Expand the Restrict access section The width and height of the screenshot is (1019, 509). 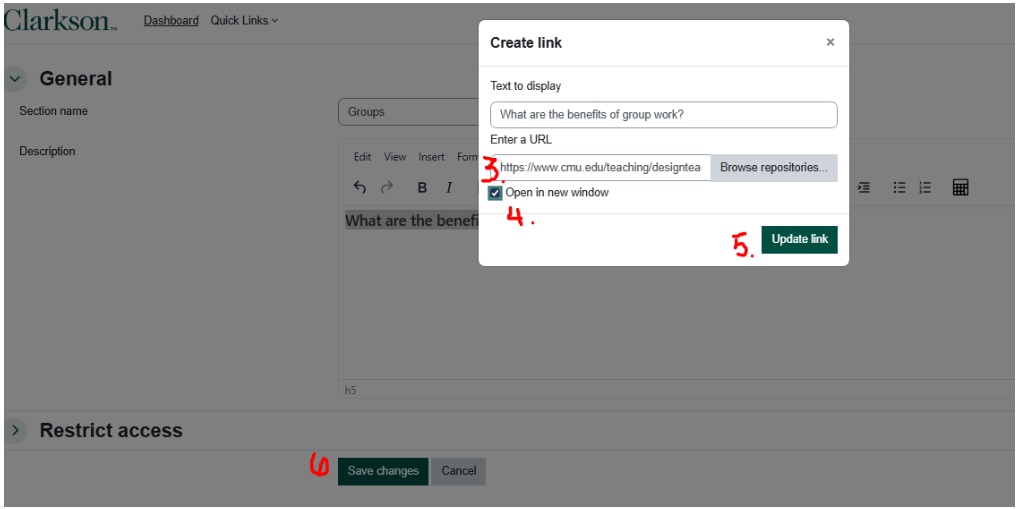[15, 430]
